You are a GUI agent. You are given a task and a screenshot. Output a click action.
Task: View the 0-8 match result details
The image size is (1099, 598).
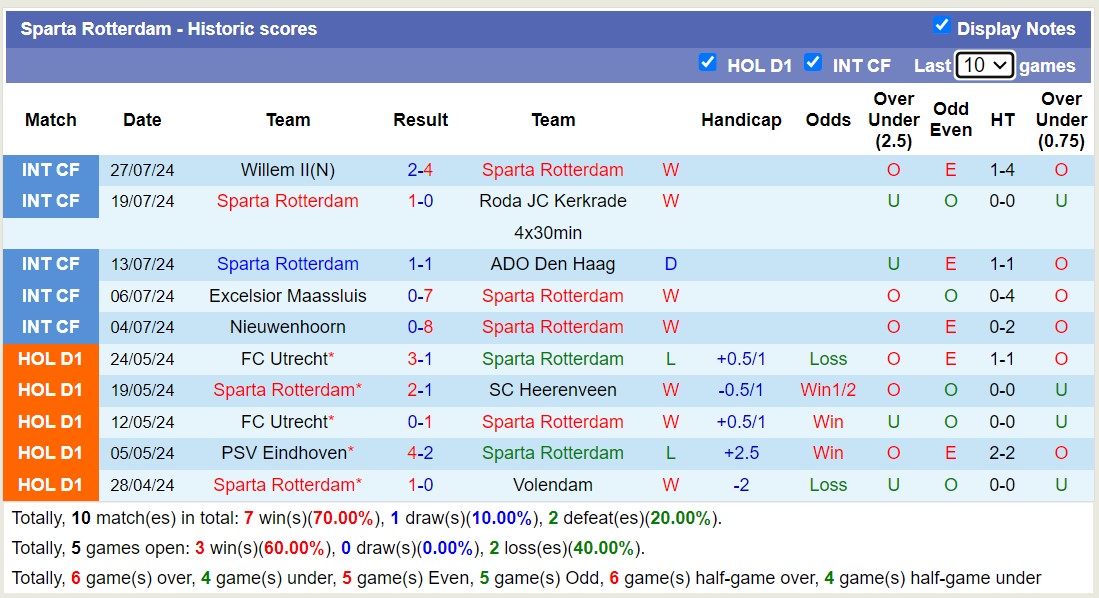click(420, 327)
